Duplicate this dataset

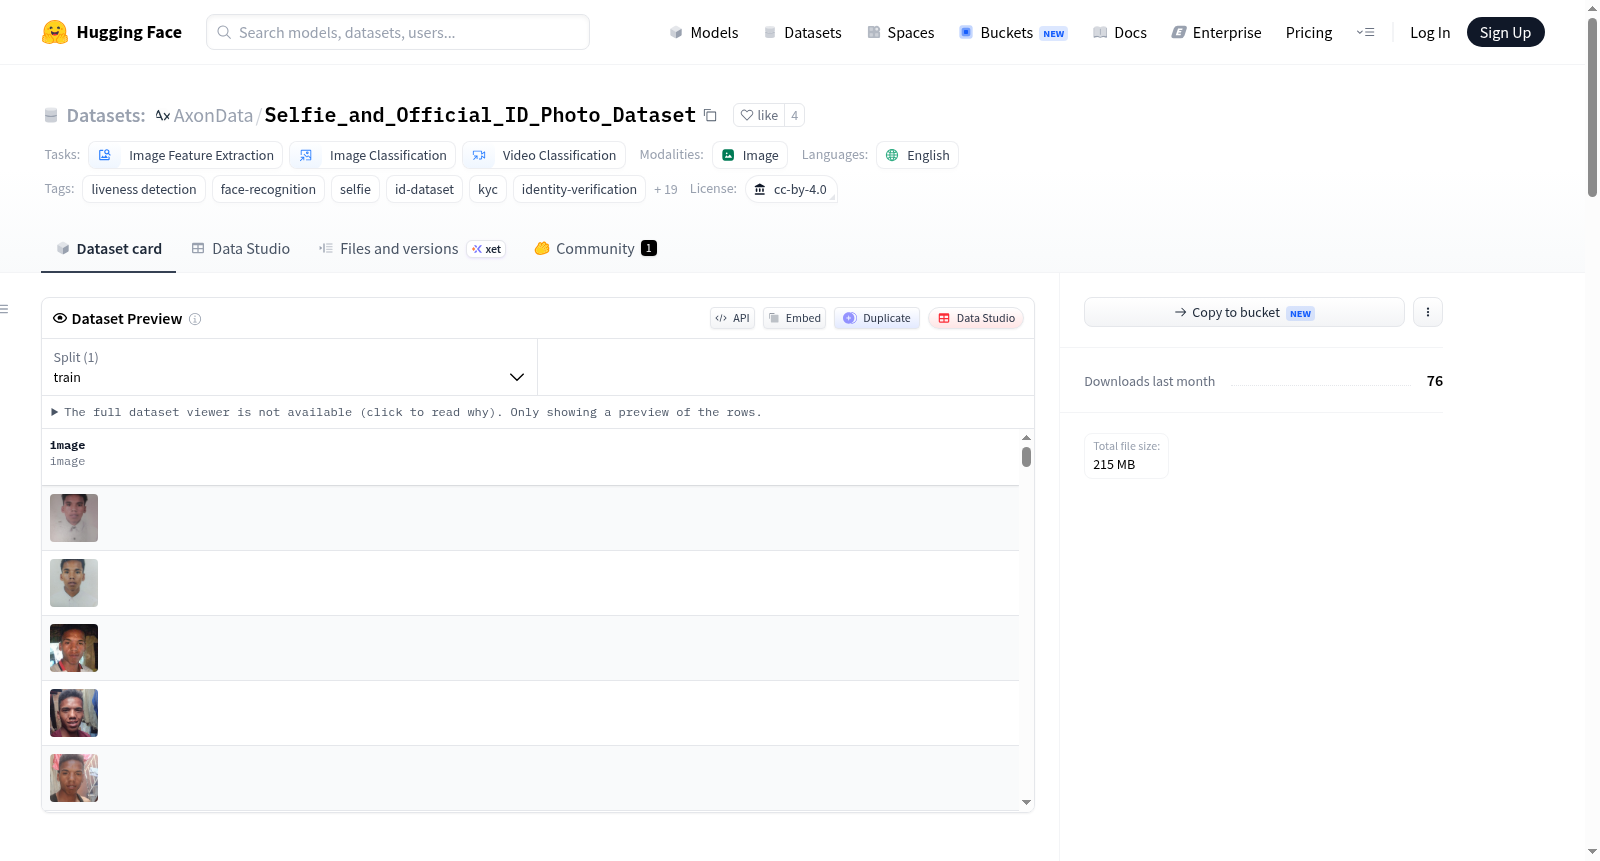[x=877, y=318]
